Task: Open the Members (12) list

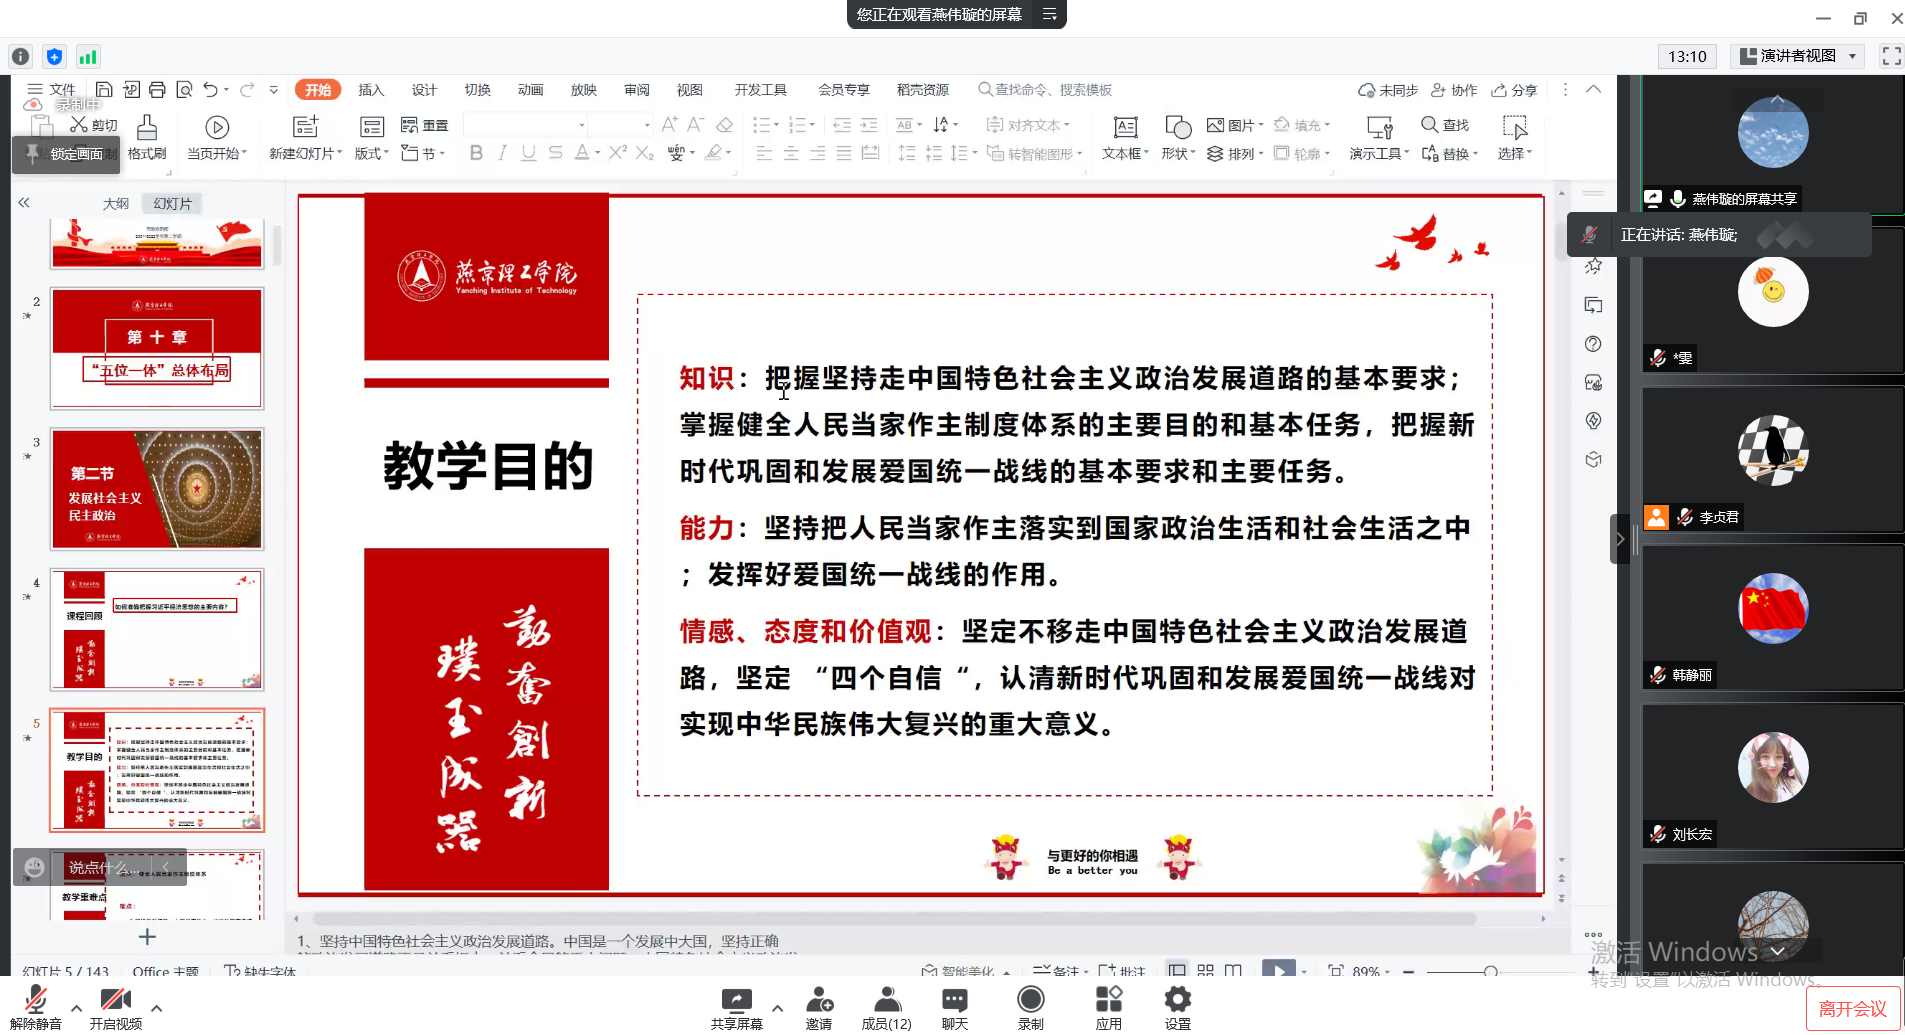Action: click(886, 1001)
